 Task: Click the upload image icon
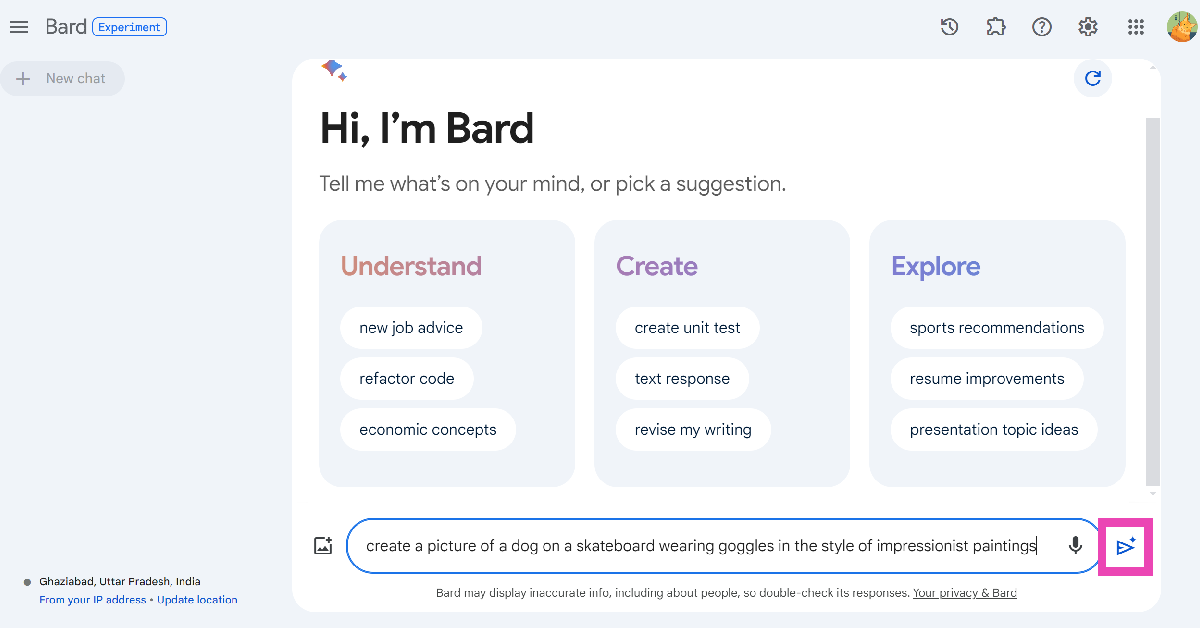point(323,546)
